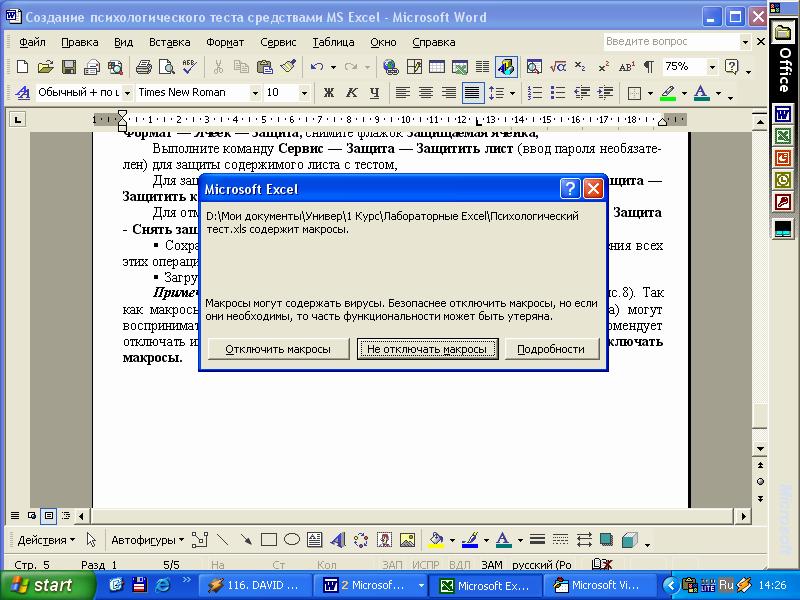The image size is (800, 600).
Task: Run spelling check icon
Action: click(189, 67)
